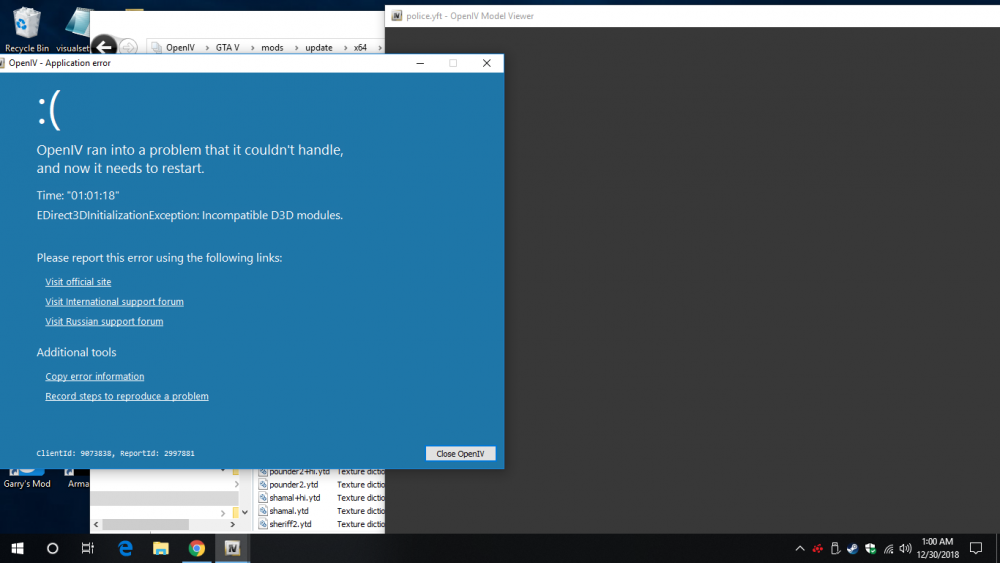Click OpenIV's forward navigation arrow
The height and width of the screenshot is (563, 1000).
click(x=128, y=47)
